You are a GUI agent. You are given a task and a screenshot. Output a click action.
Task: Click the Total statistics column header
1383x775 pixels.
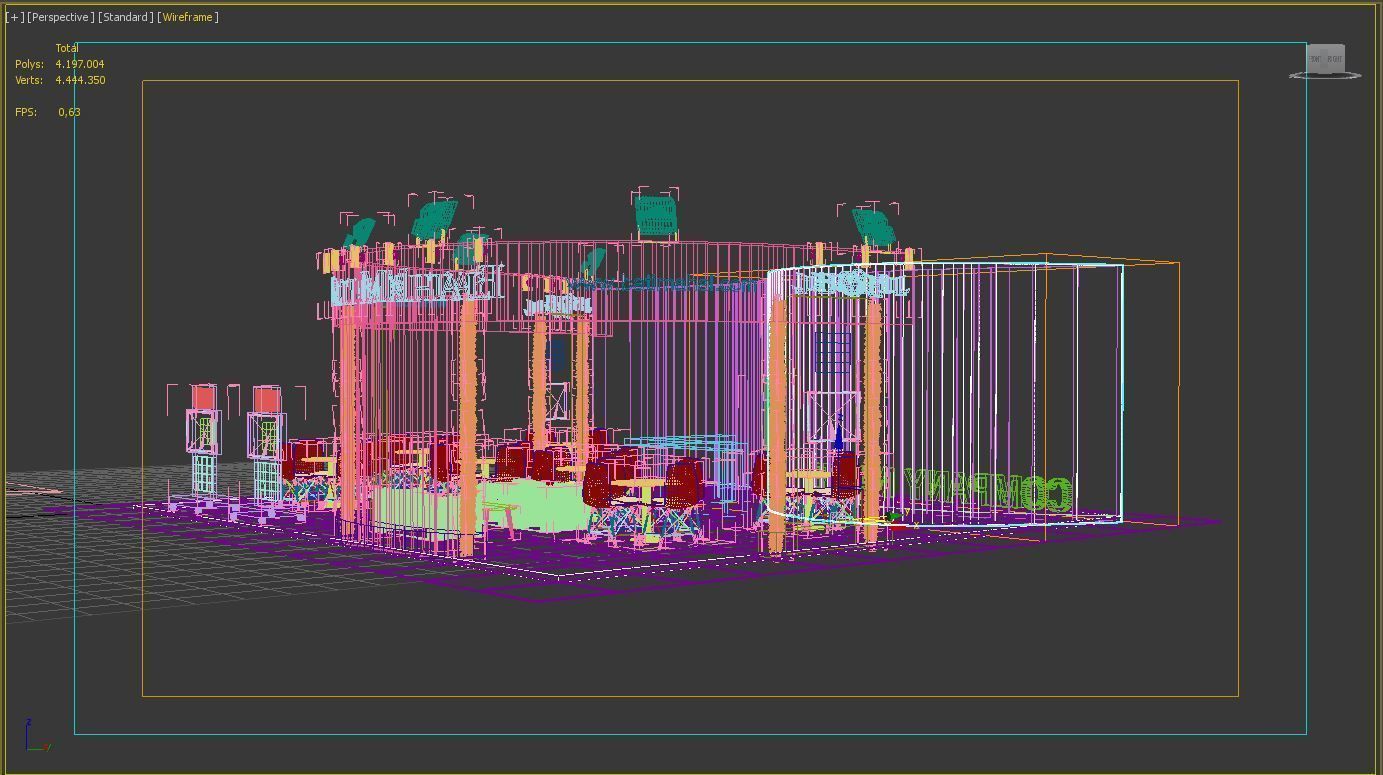(x=67, y=48)
